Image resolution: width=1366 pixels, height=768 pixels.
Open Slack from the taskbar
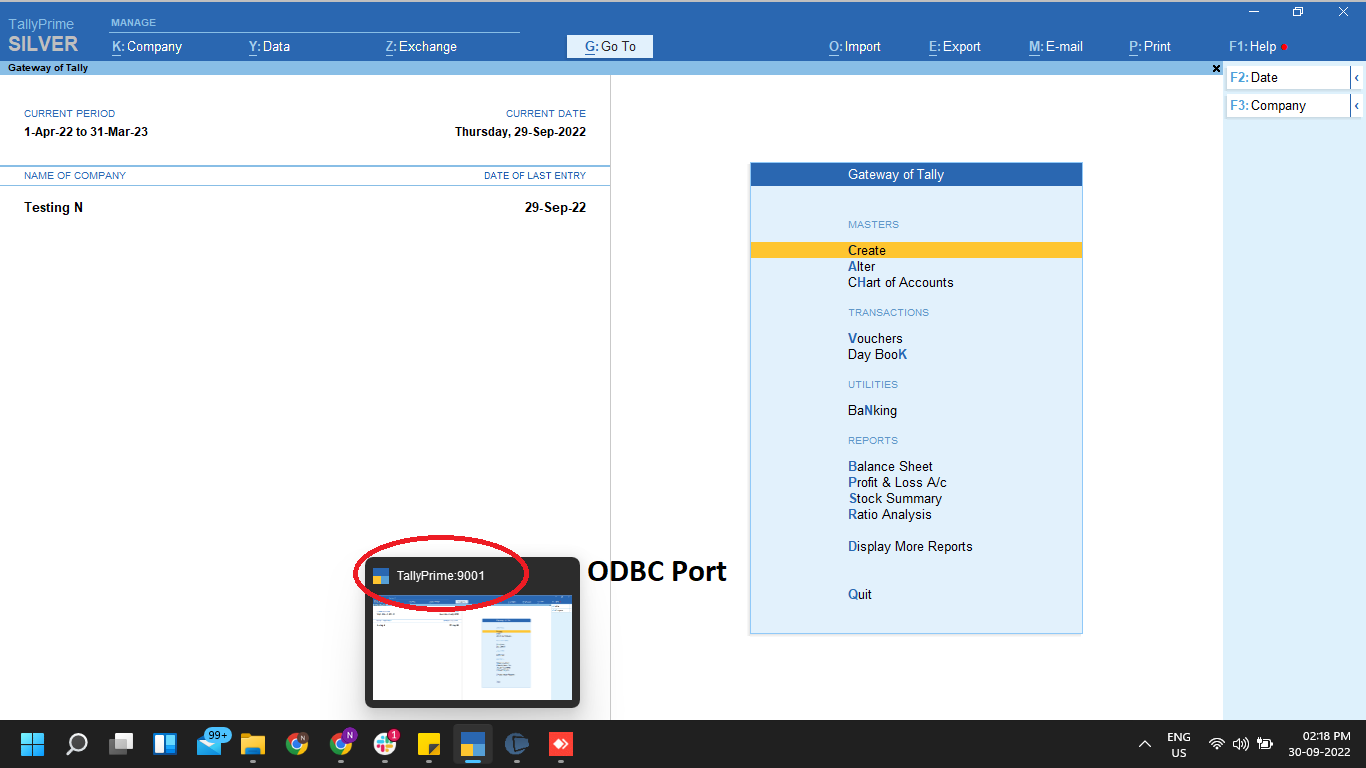tap(385, 744)
